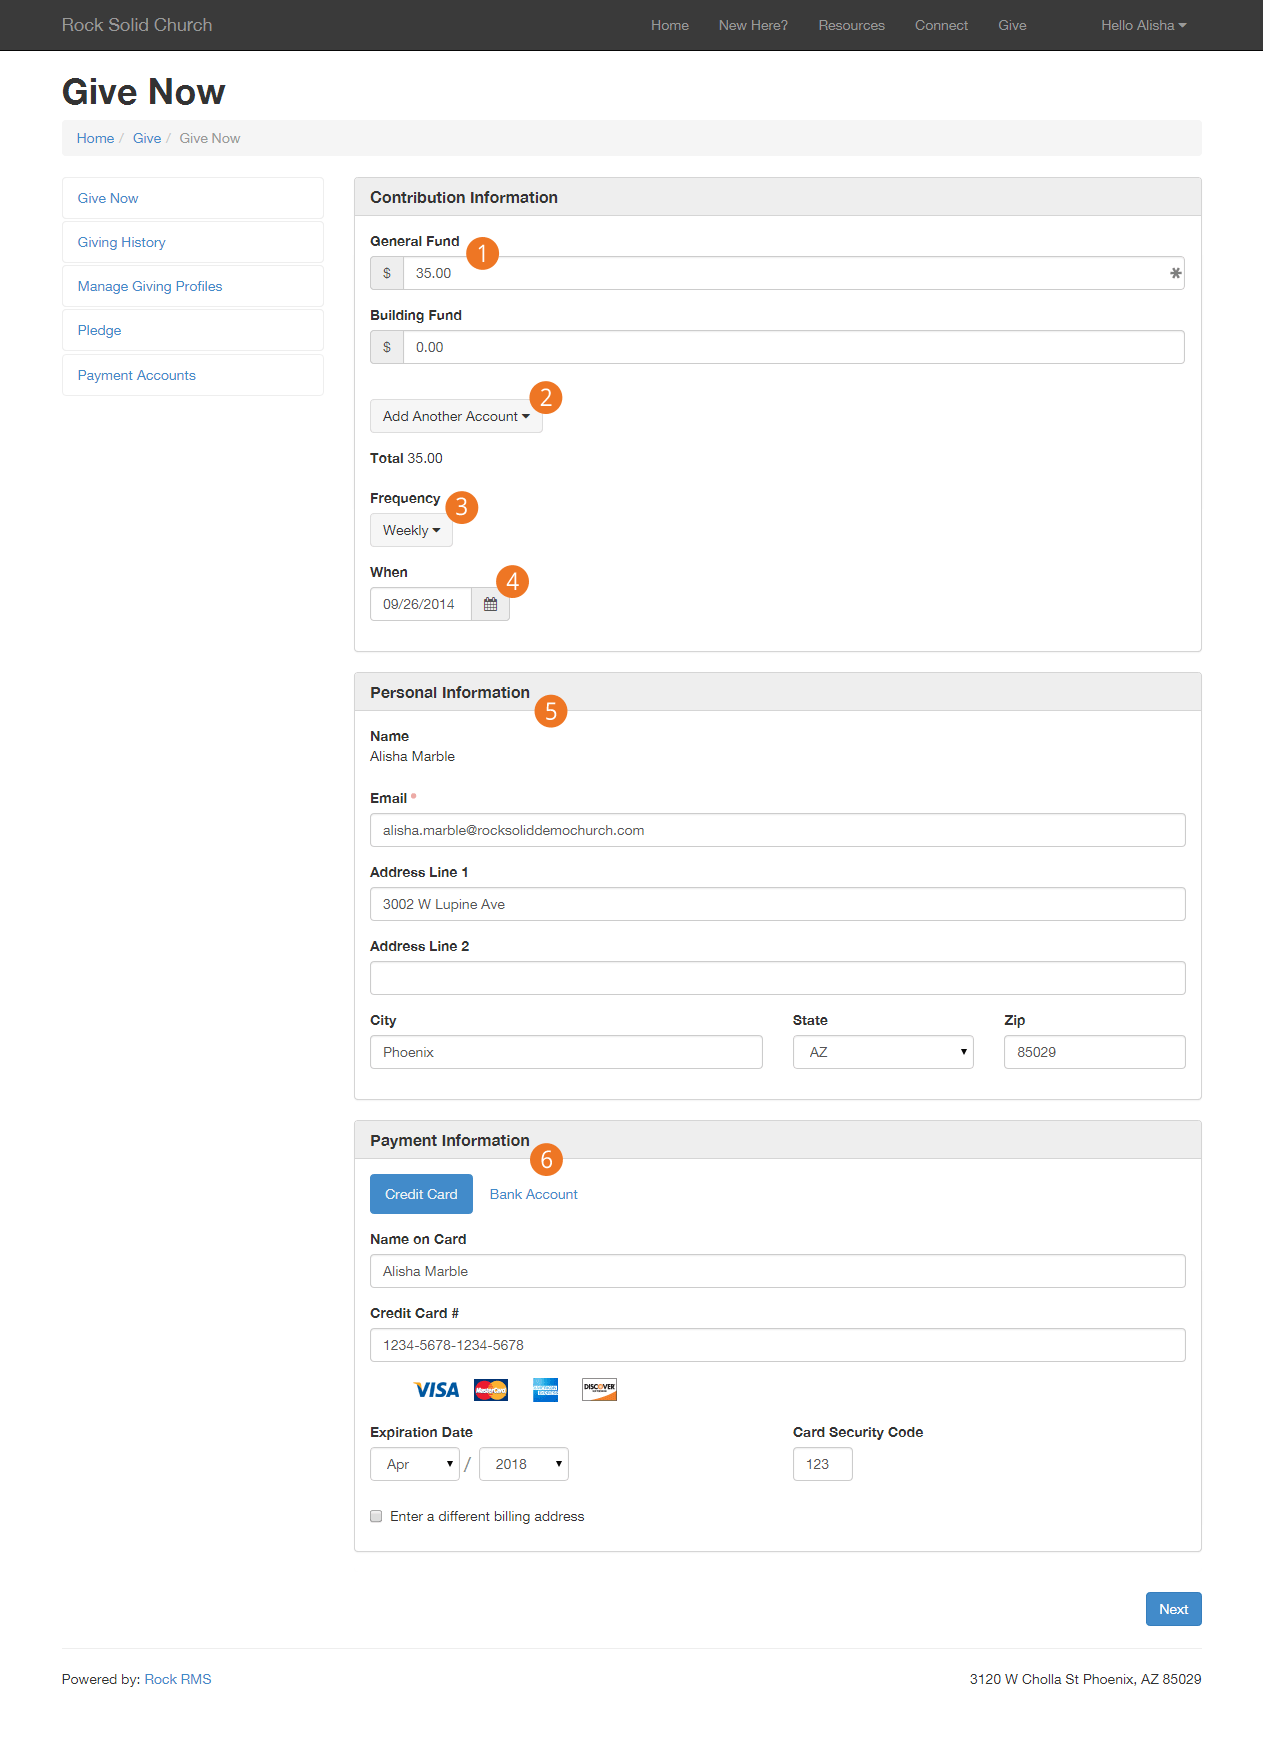1263x1739 pixels.
Task: Open the State dropdown showing AZ
Action: 882,1052
